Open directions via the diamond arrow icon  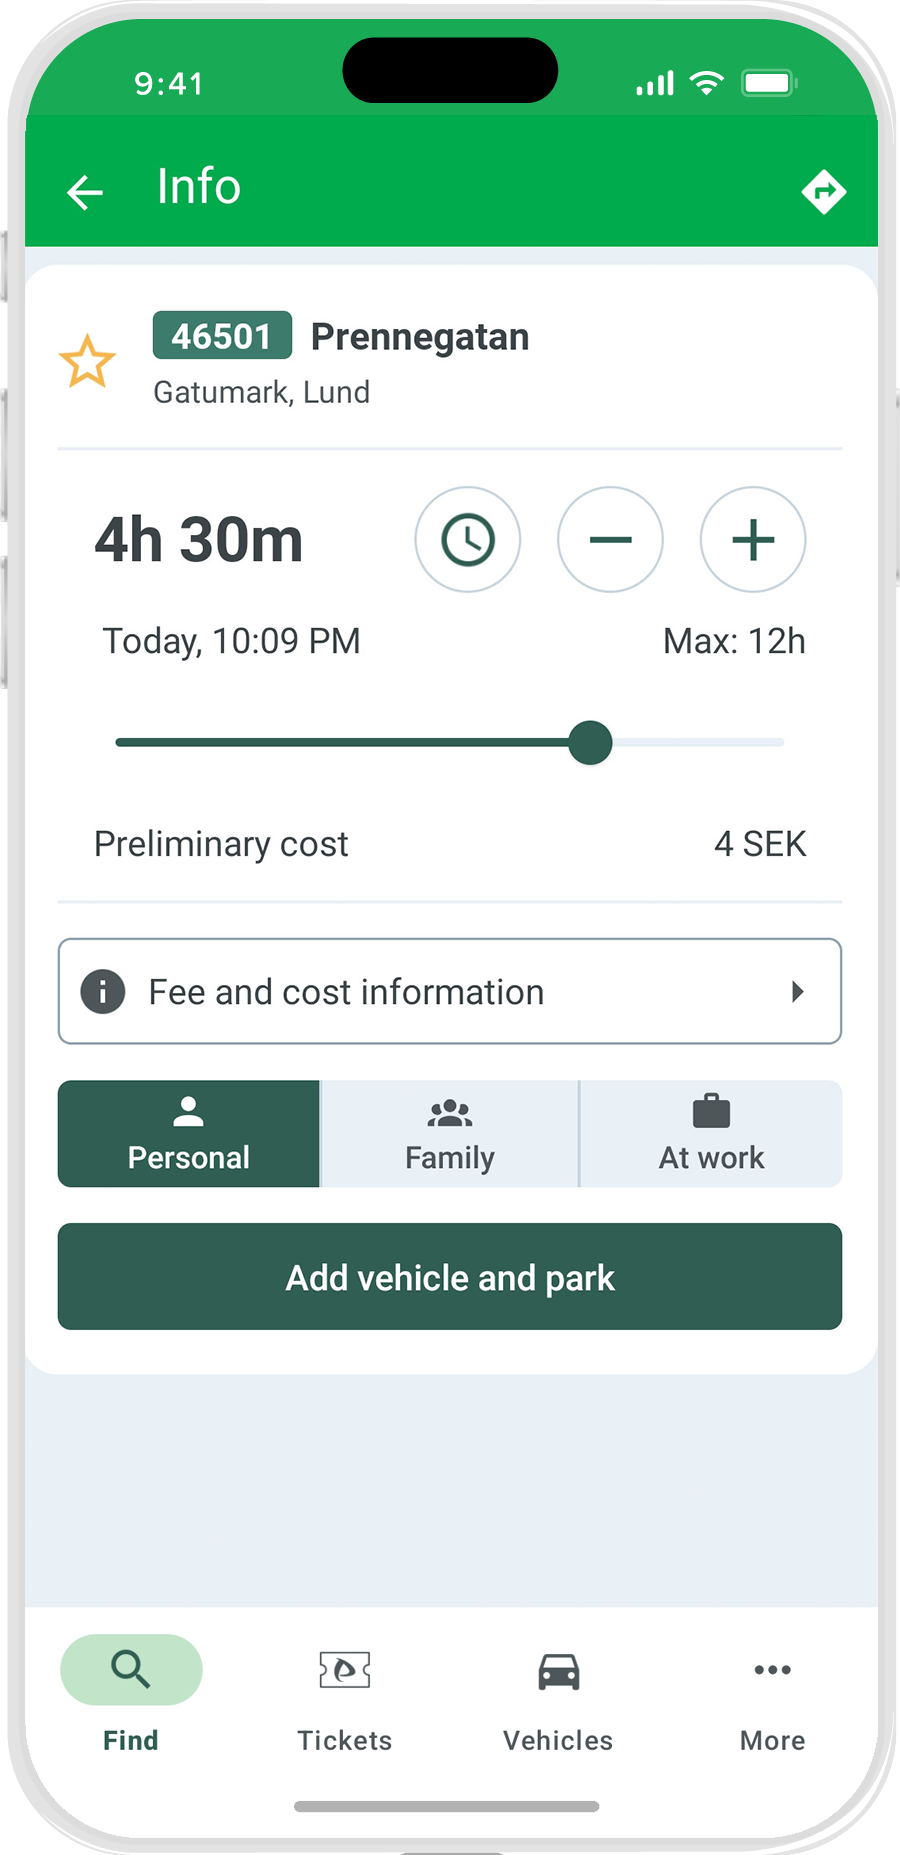tap(823, 191)
